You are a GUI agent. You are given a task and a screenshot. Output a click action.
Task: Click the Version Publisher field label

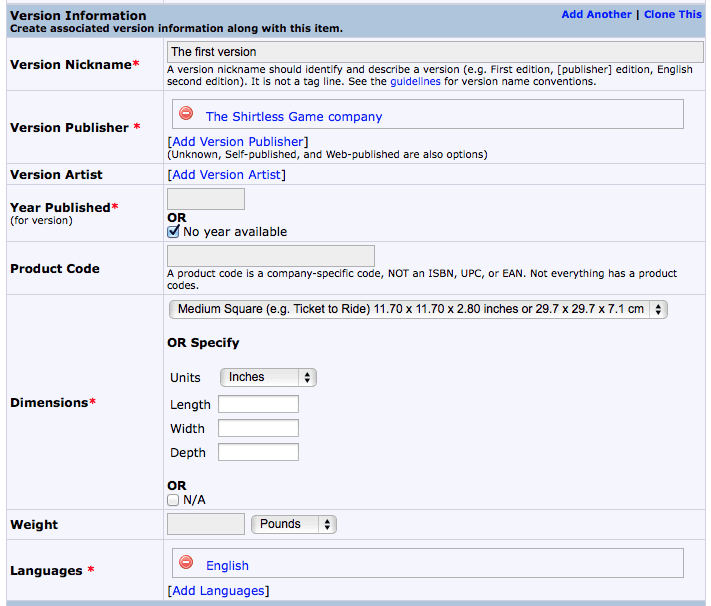click(75, 128)
